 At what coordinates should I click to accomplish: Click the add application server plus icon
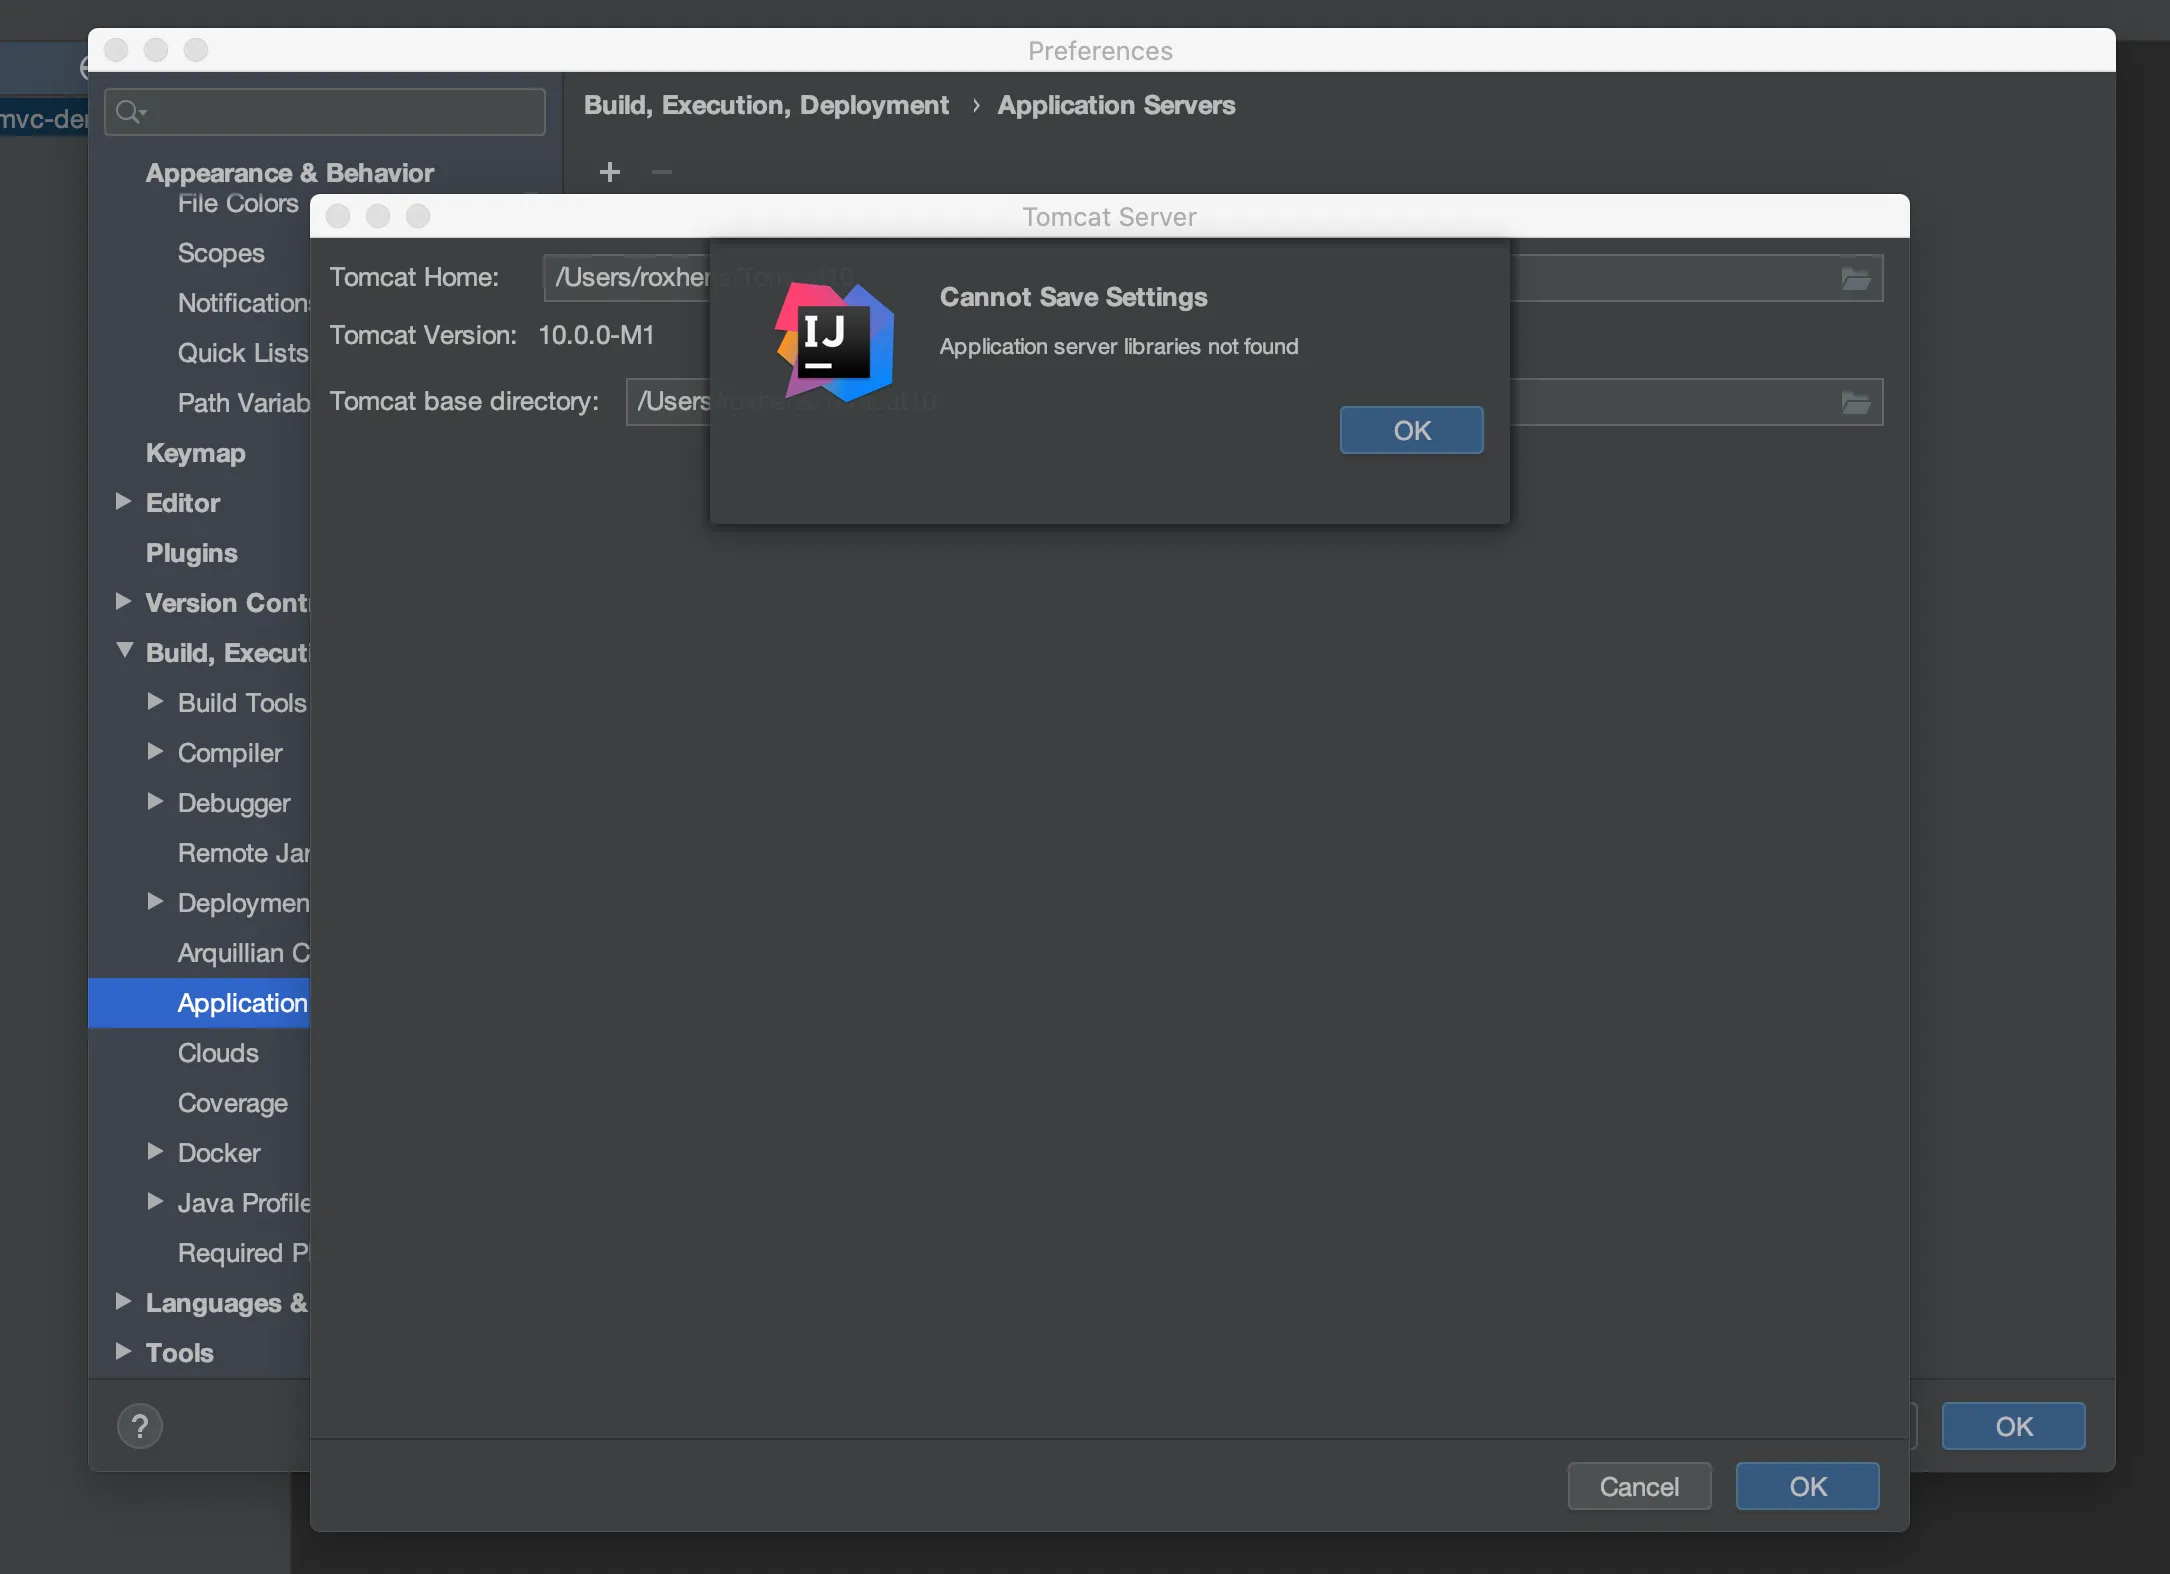609,172
